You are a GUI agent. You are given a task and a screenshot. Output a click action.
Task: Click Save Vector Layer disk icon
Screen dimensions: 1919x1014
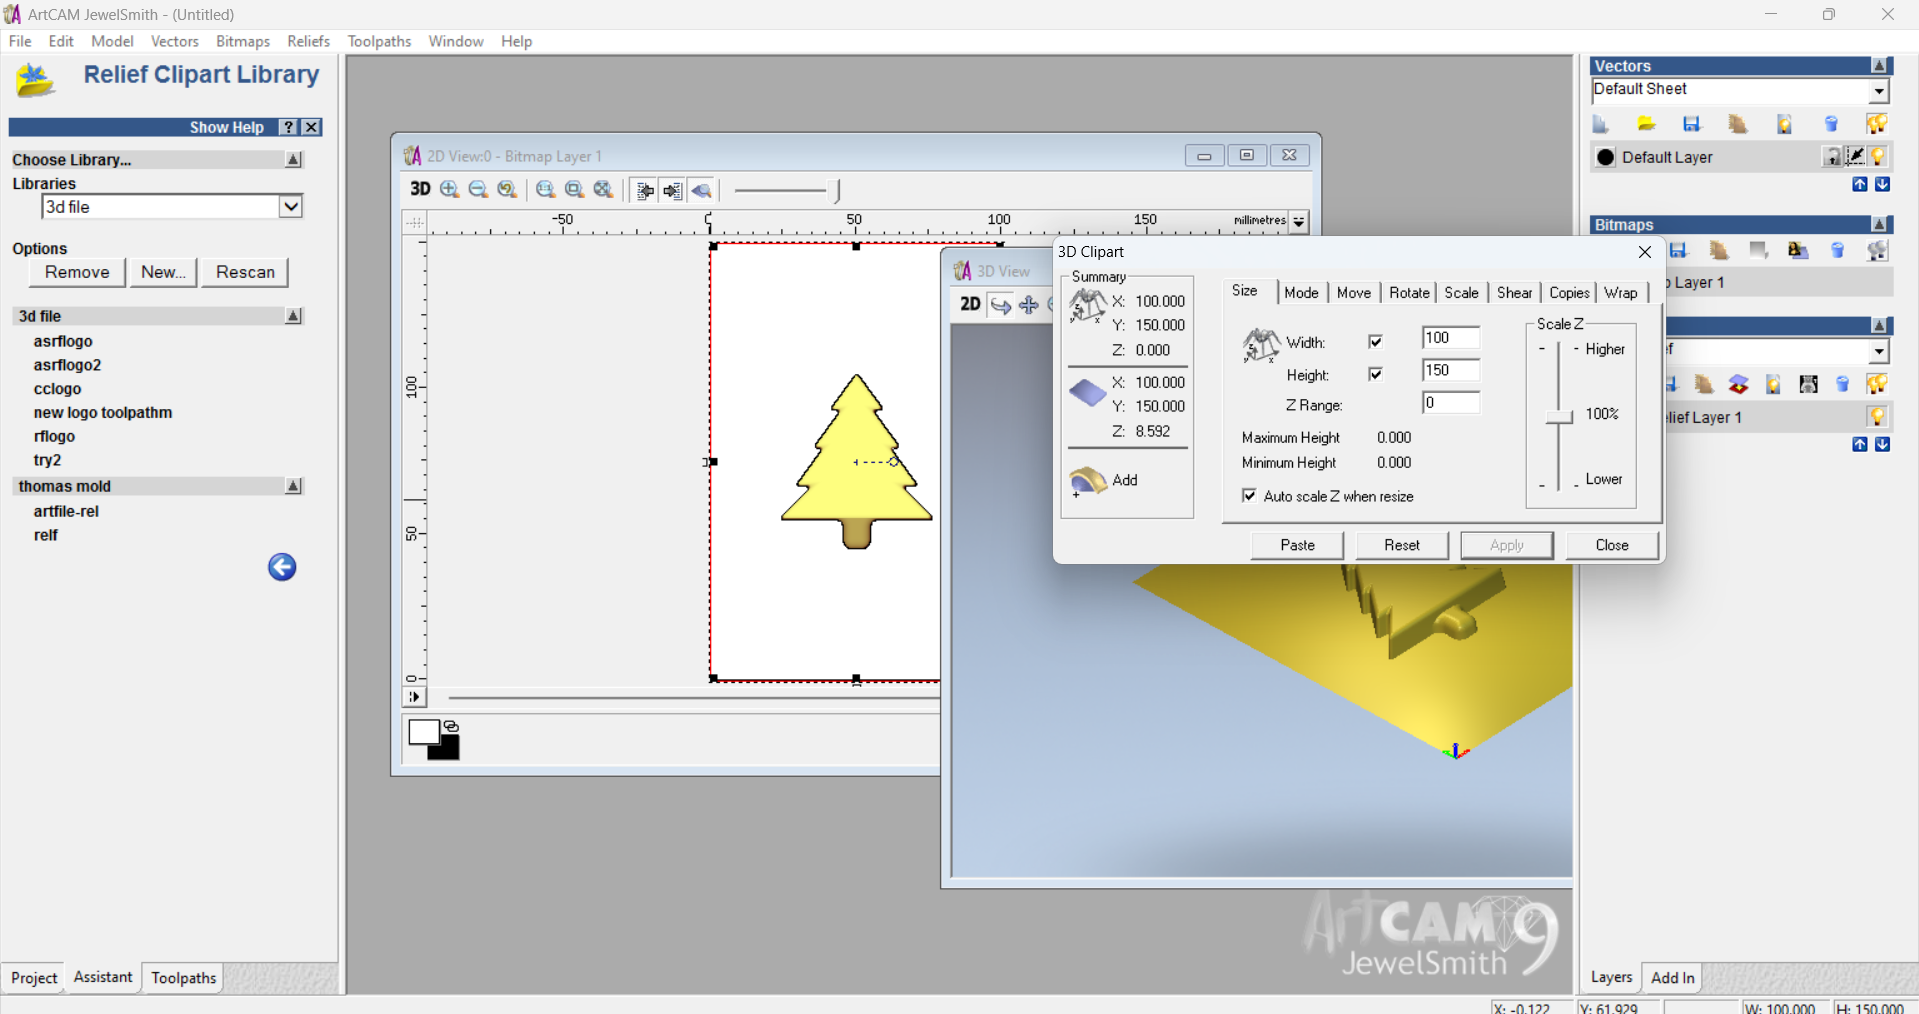[x=1692, y=124]
